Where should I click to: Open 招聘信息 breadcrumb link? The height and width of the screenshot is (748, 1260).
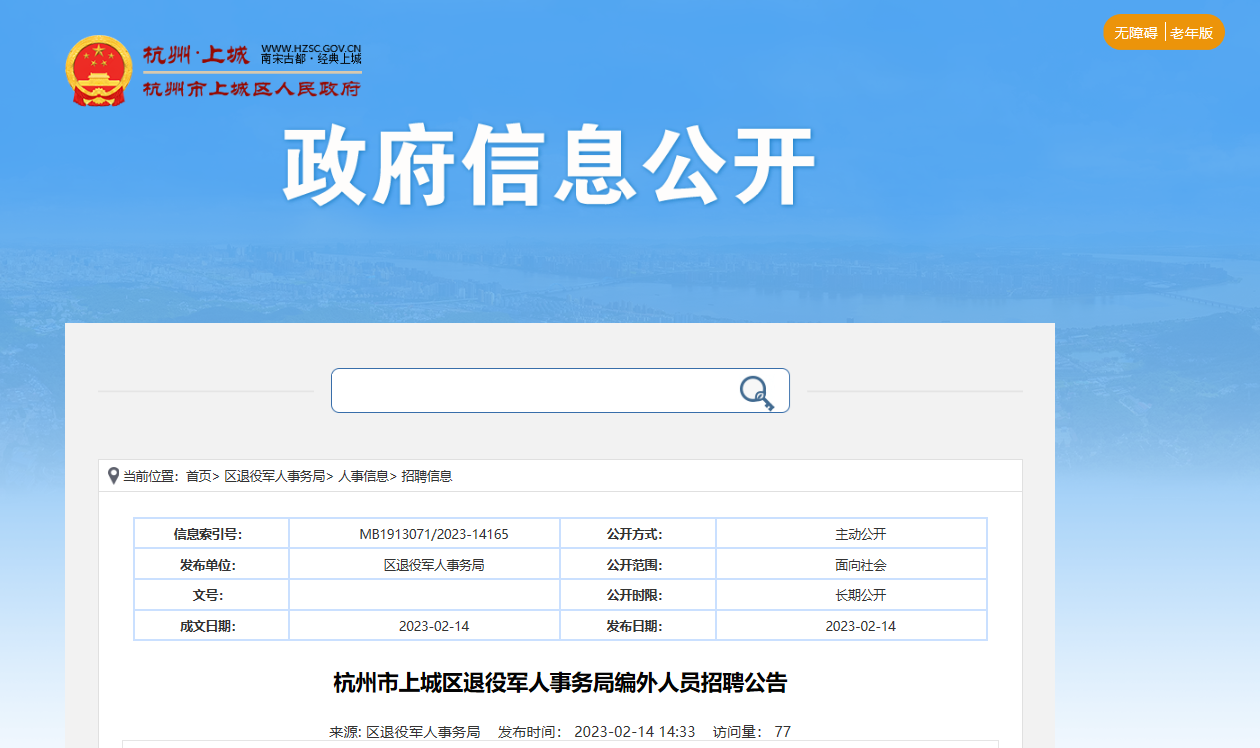[427, 476]
